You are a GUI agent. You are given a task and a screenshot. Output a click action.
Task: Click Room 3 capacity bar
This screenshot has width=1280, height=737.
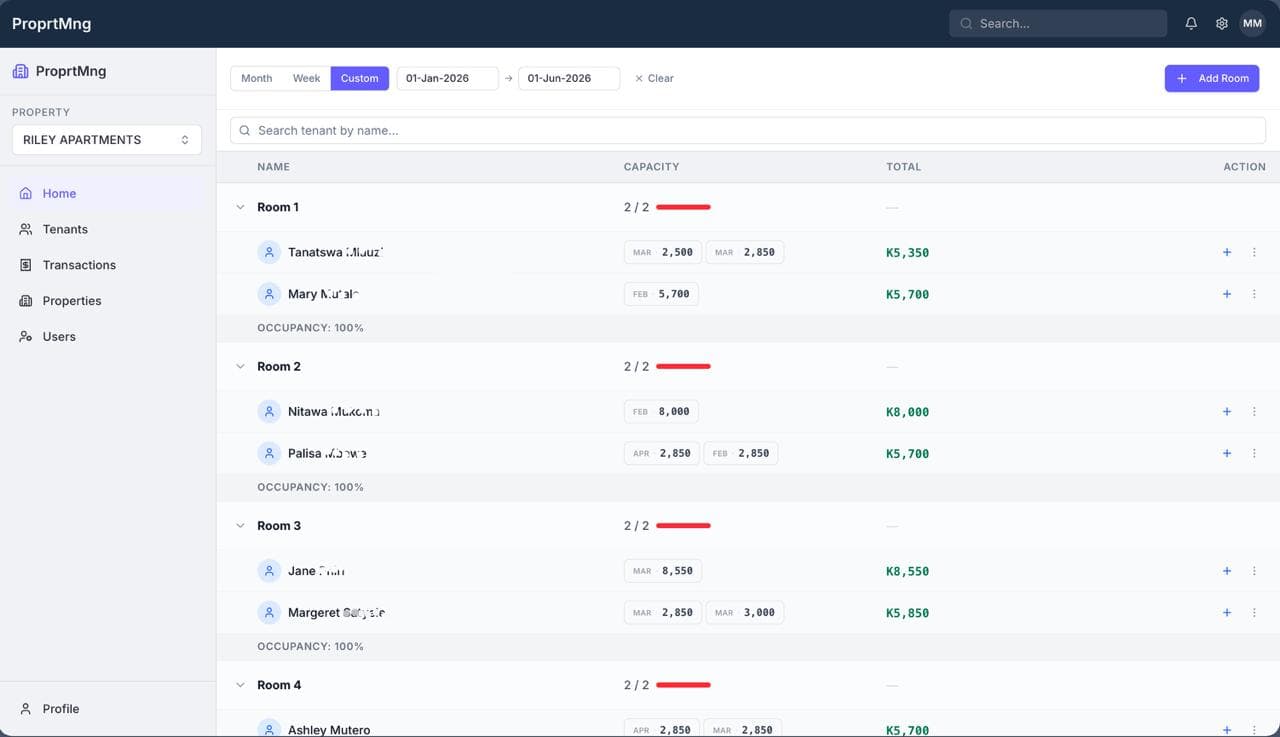pos(683,525)
